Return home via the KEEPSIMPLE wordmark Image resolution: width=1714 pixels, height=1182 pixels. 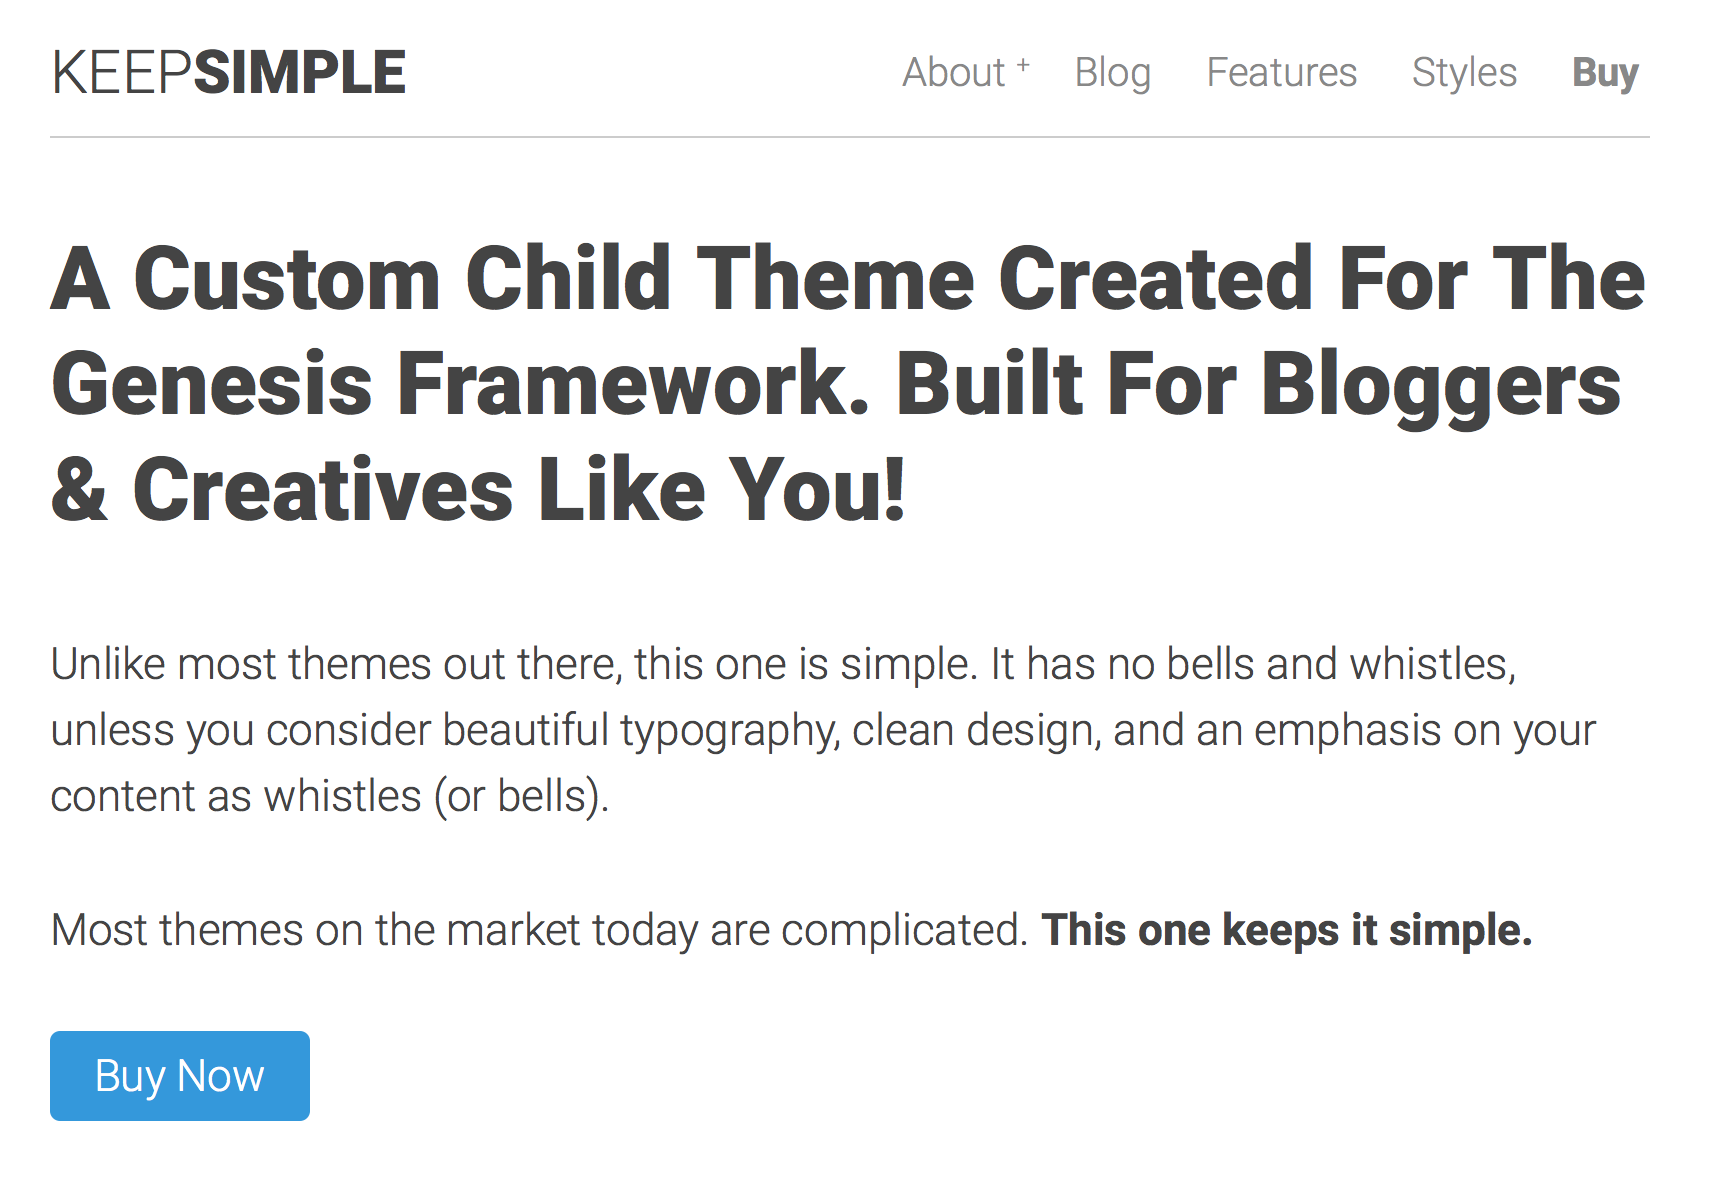(230, 70)
